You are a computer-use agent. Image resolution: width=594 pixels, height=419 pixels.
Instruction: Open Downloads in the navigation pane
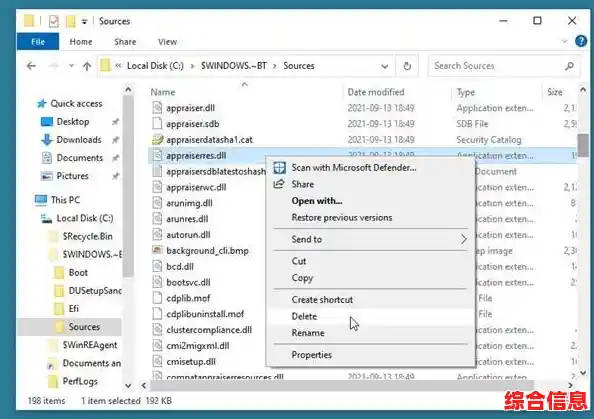(x=79, y=140)
